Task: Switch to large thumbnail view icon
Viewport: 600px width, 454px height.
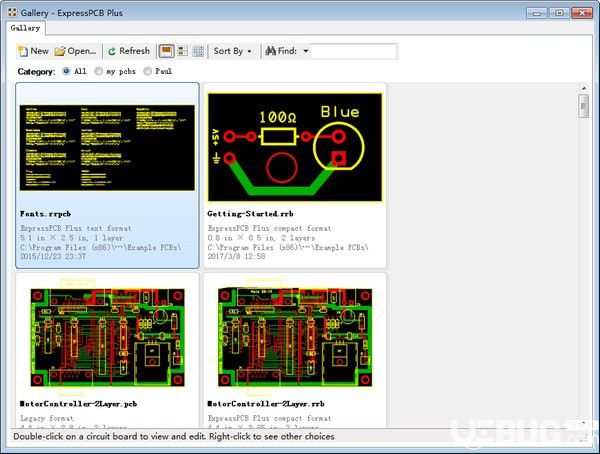Action: (x=166, y=51)
